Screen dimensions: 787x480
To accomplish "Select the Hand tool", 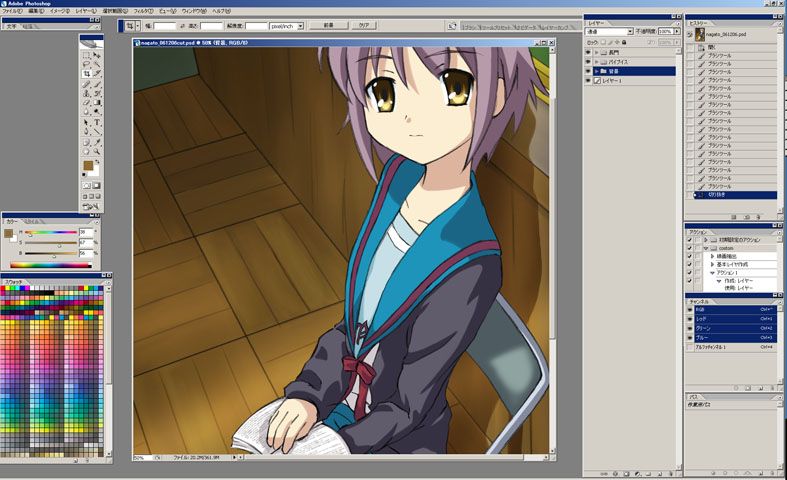I will coord(86,151).
